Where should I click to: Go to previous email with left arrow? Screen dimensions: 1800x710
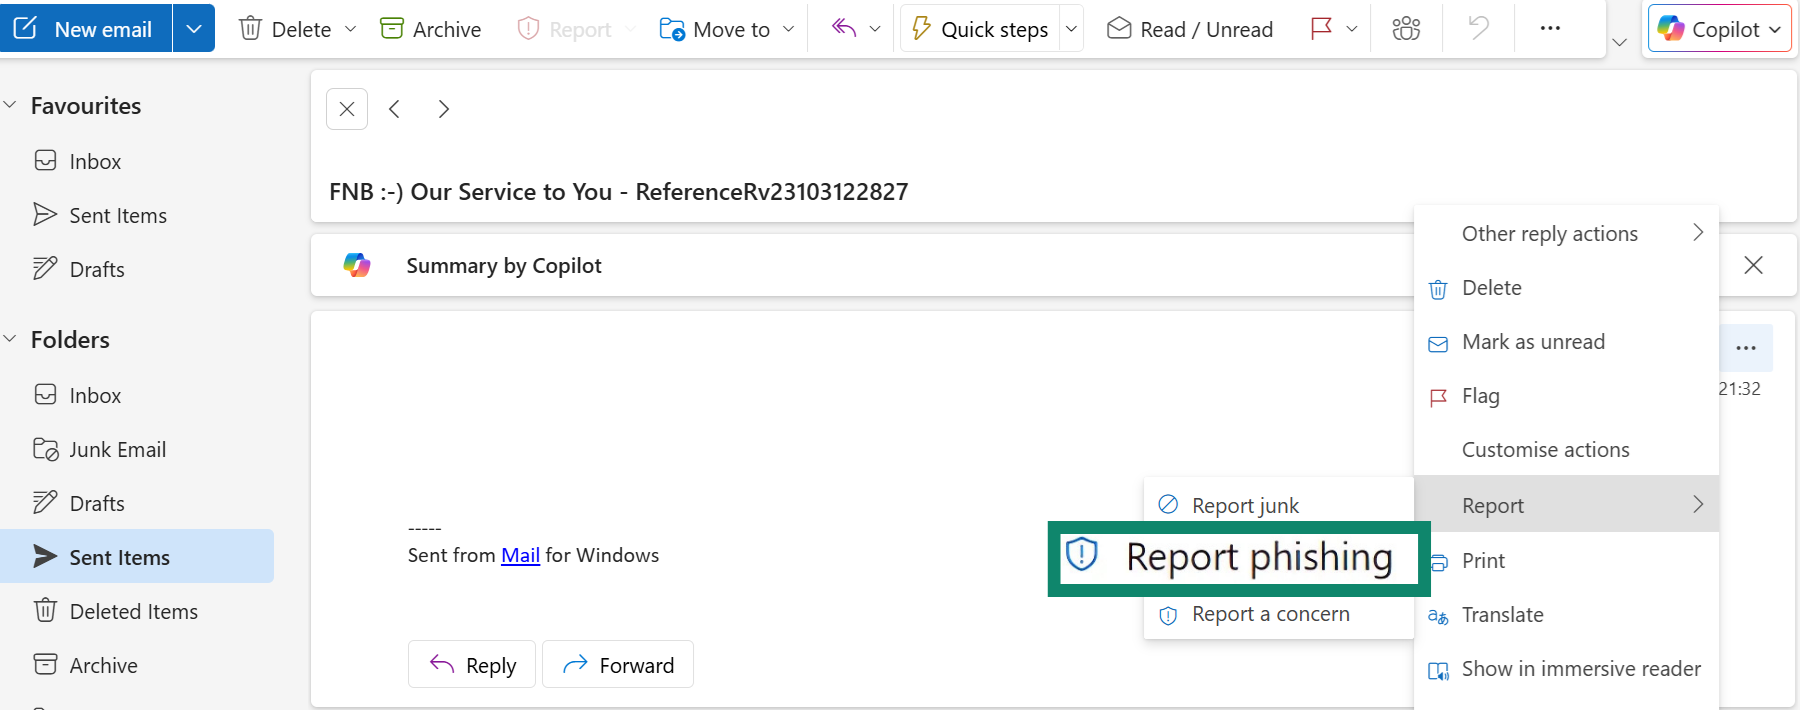395,109
